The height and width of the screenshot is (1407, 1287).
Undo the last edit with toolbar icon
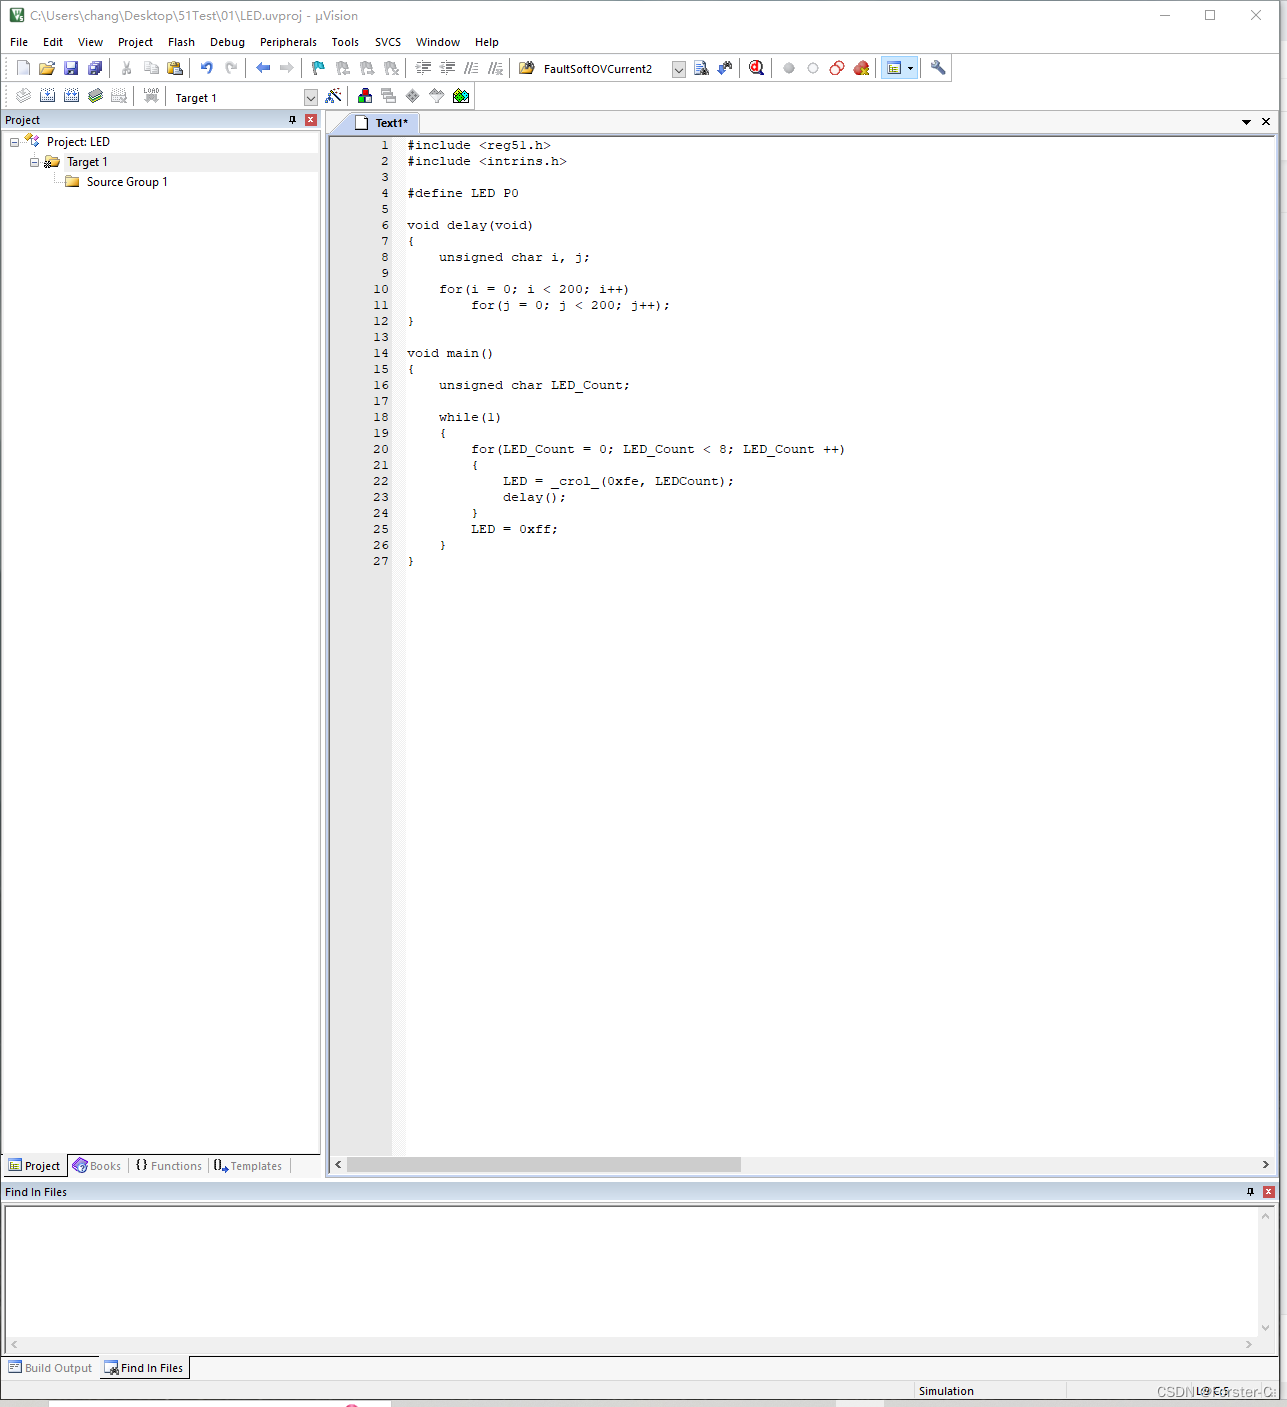click(207, 68)
